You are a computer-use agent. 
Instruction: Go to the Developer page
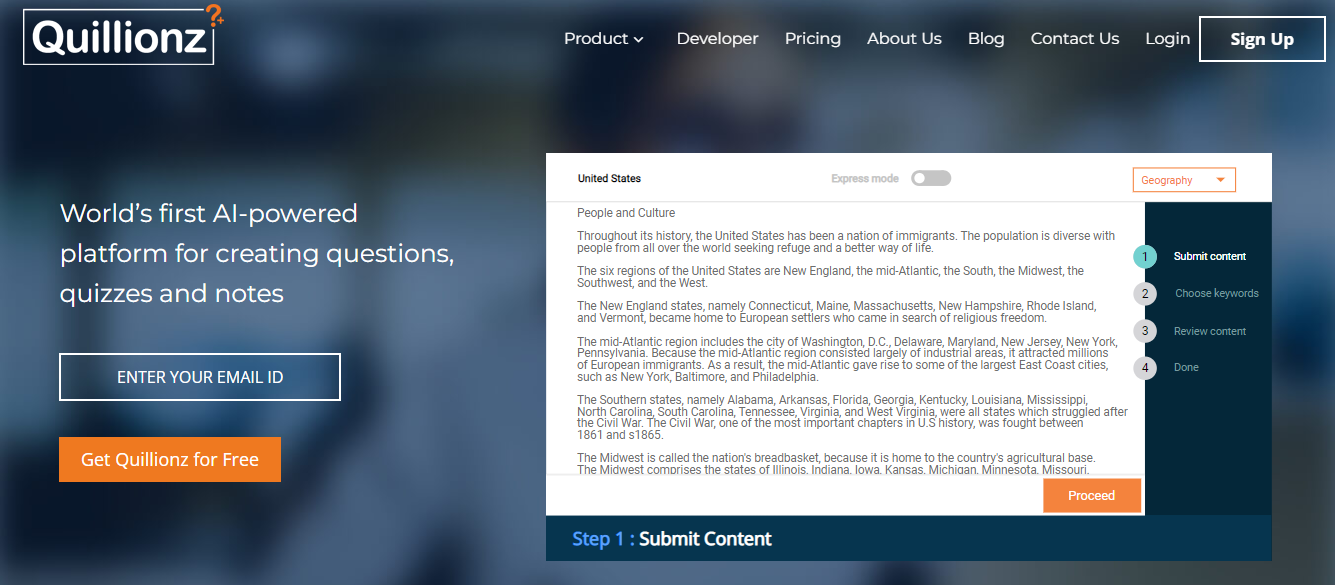click(x=717, y=39)
